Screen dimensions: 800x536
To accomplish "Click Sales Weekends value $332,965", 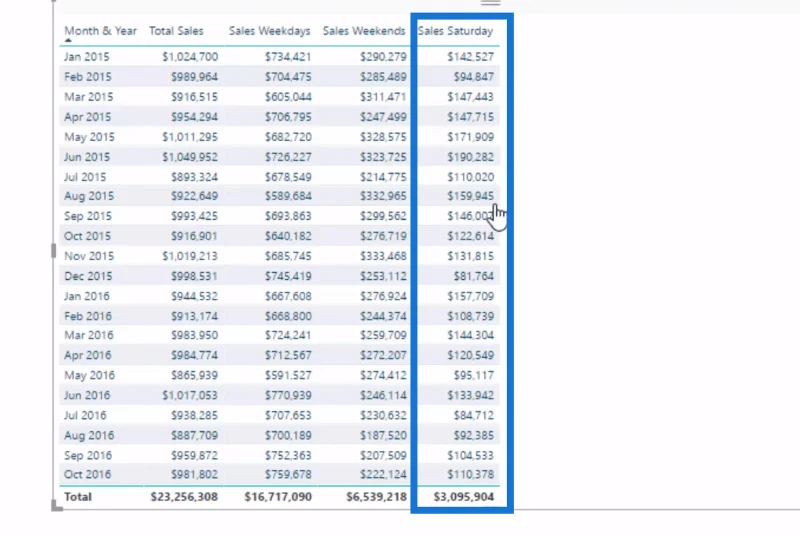I will click(383, 196).
